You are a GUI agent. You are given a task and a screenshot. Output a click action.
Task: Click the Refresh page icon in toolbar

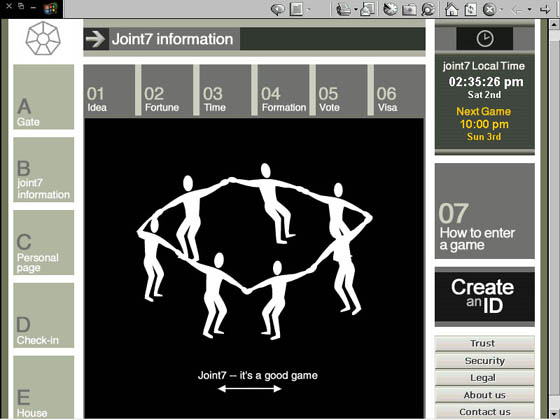(470, 9)
